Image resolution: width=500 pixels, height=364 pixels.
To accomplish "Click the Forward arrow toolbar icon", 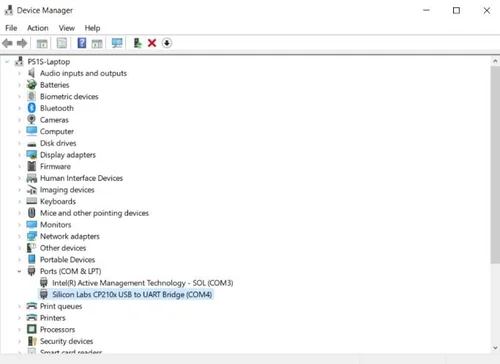I will (x=22, y=43).
